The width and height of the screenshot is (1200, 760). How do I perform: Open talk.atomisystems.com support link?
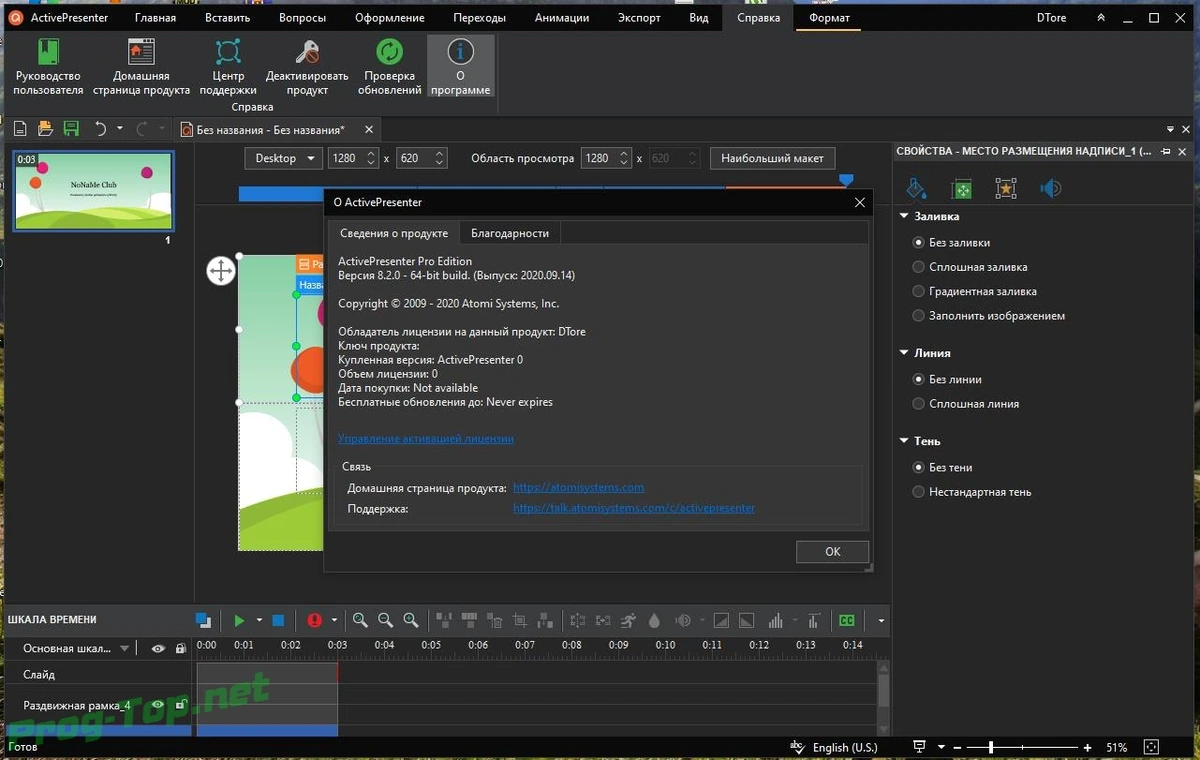634,508
